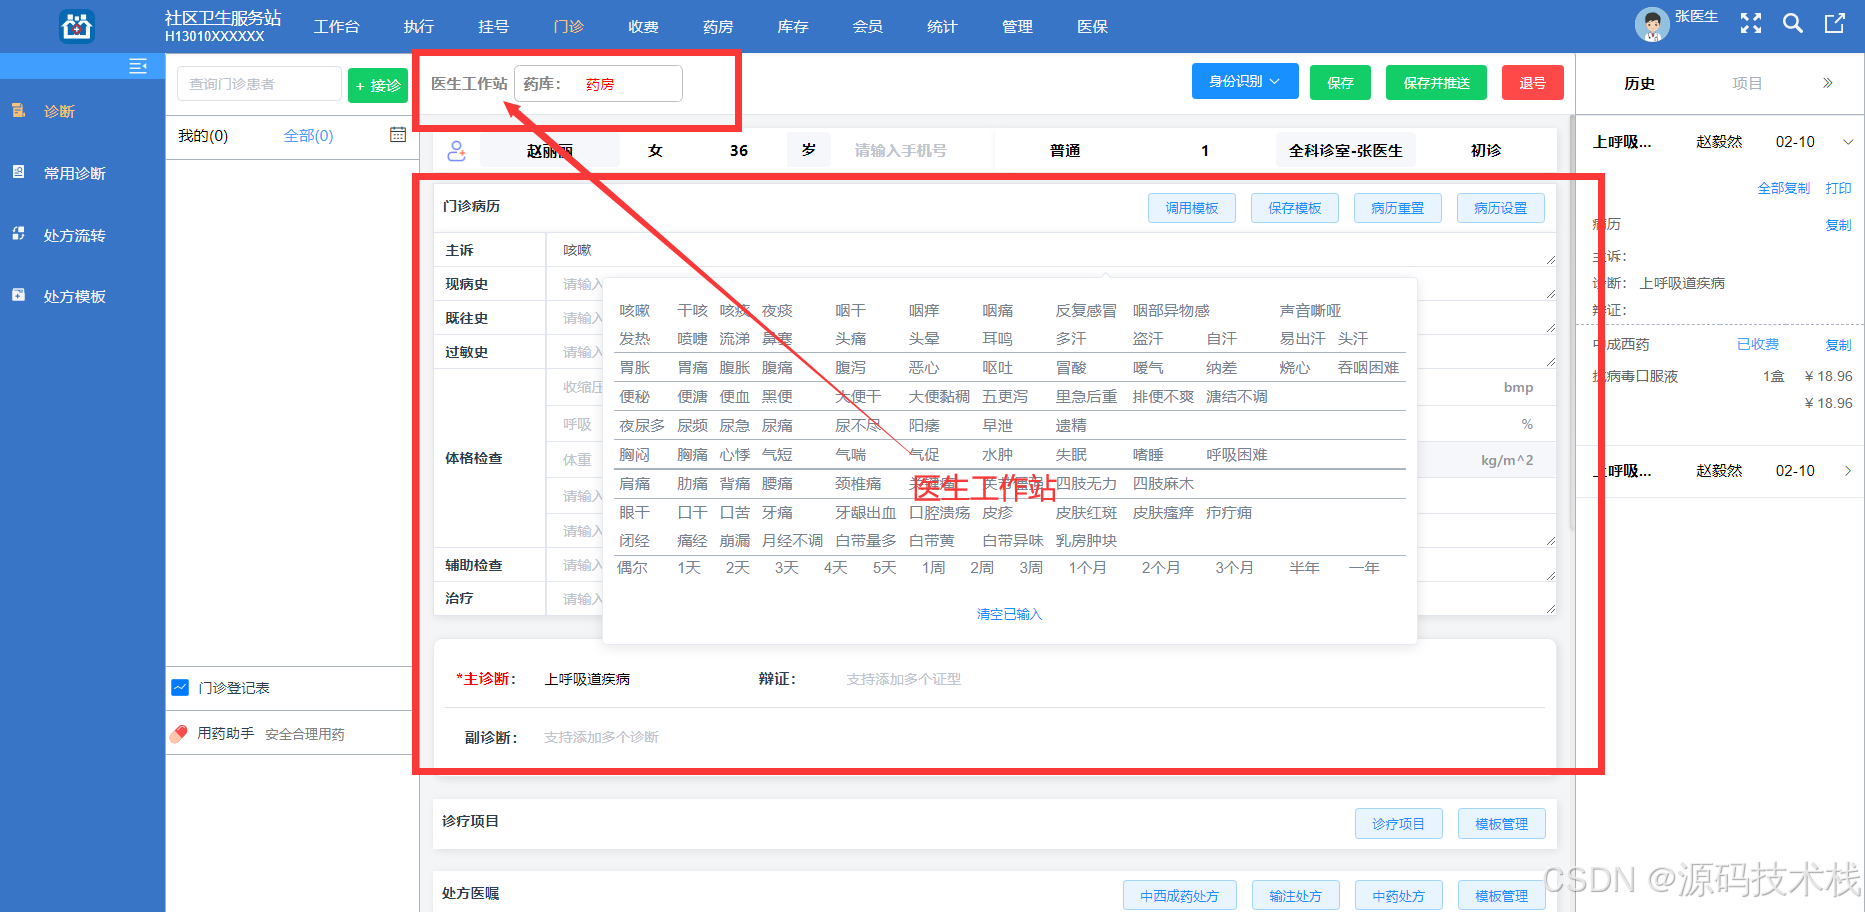The width and height of the screenshot is (1865, 912).
Task: Open search with the magnifier icon
Action: pos(1793,23)
